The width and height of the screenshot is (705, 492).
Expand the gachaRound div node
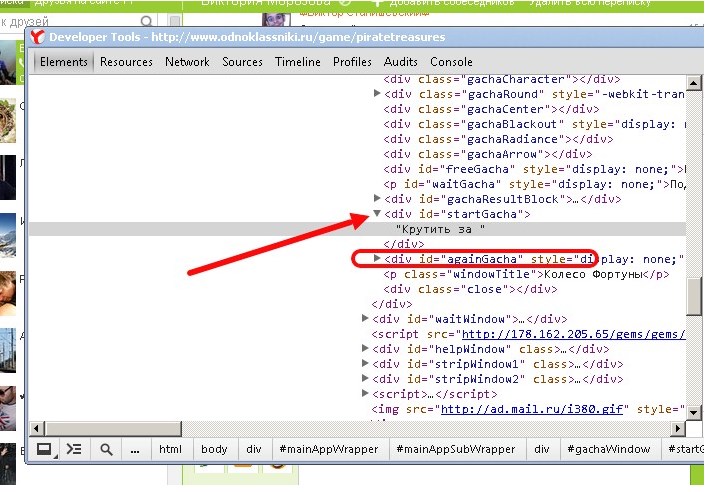[377, 93]
